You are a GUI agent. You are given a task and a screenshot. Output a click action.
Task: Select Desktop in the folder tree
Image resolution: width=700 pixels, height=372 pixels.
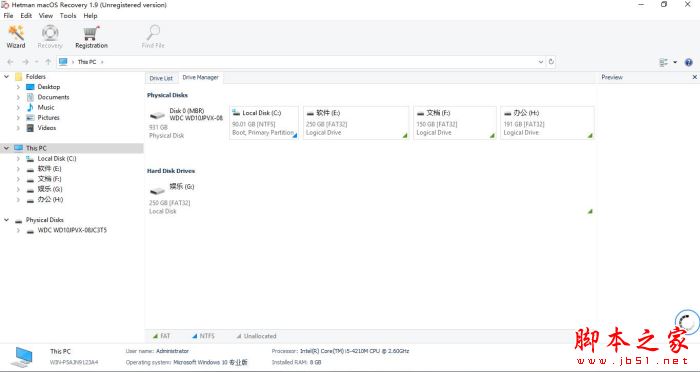click(49, 87)
